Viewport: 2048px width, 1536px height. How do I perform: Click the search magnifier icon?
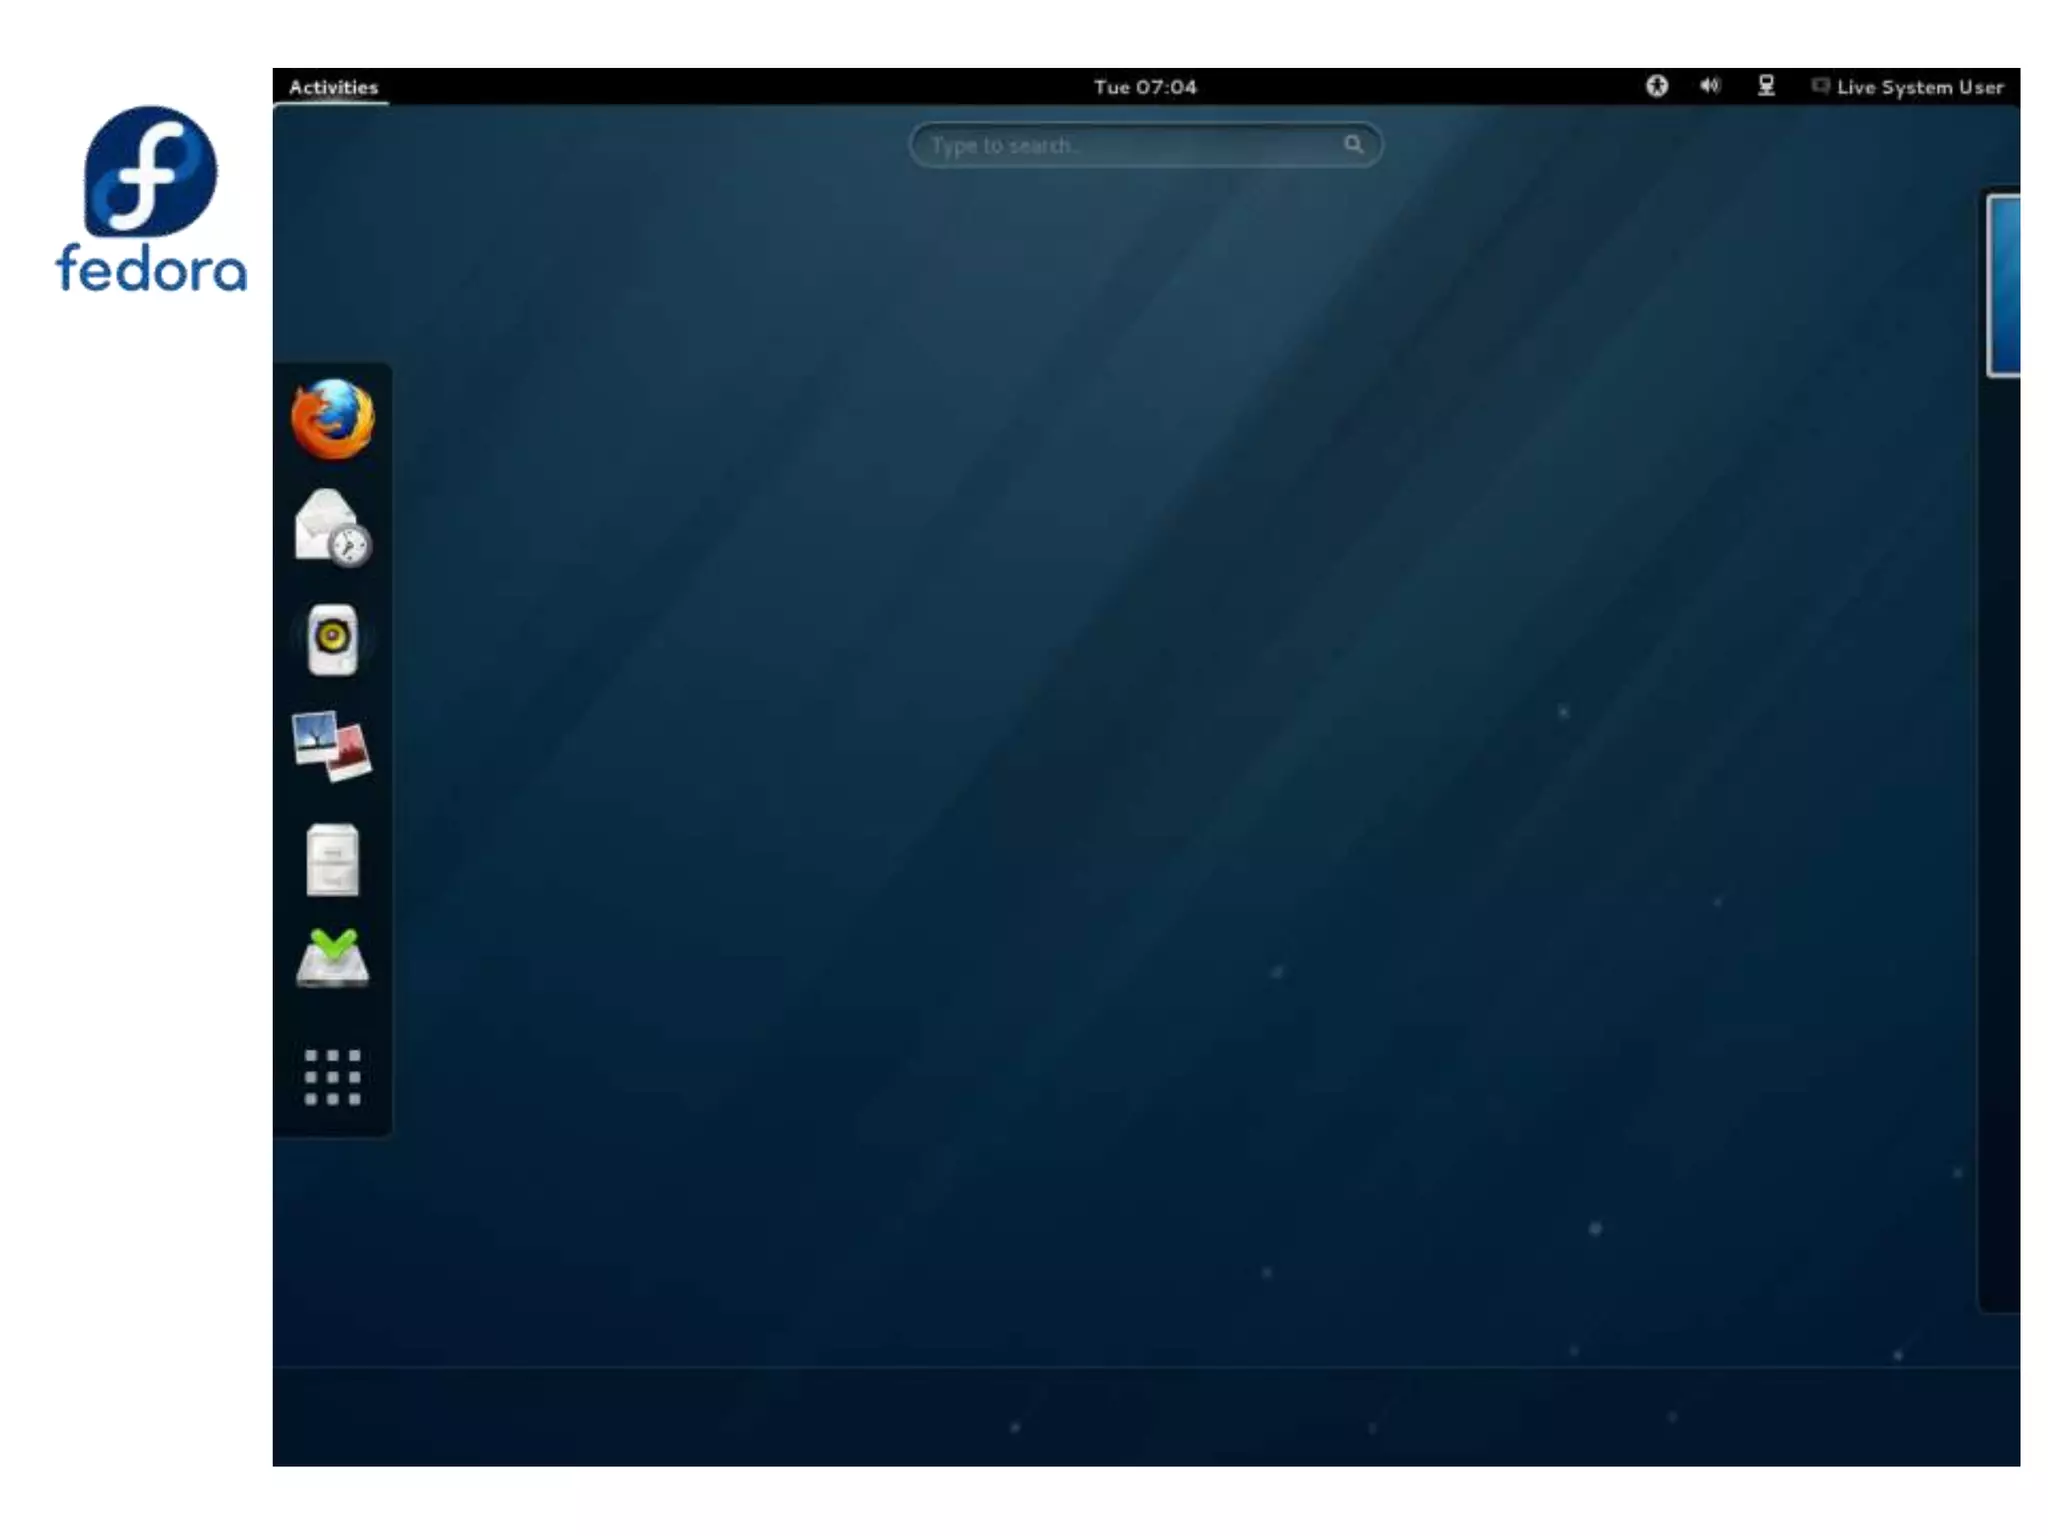pos(1353,145)
